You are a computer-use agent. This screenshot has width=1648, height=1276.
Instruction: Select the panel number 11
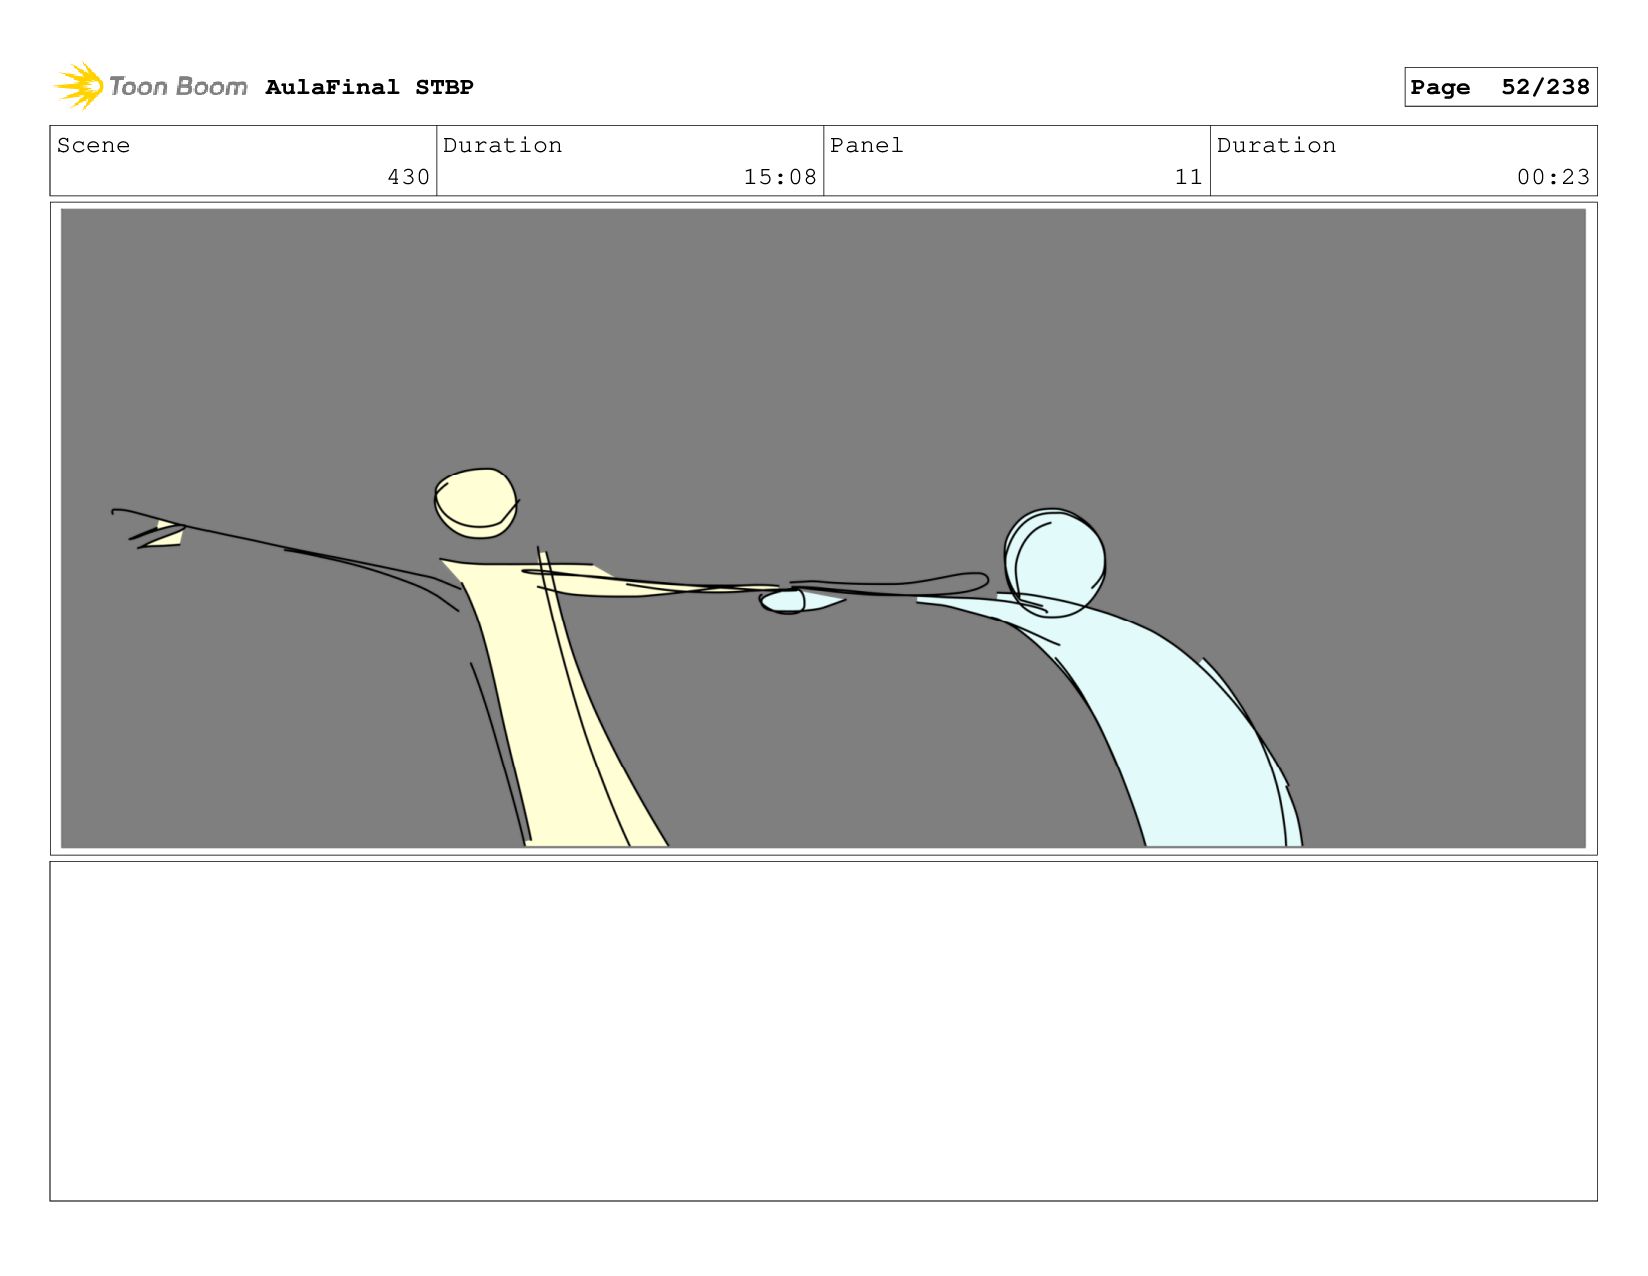(x=1188, y=177)
